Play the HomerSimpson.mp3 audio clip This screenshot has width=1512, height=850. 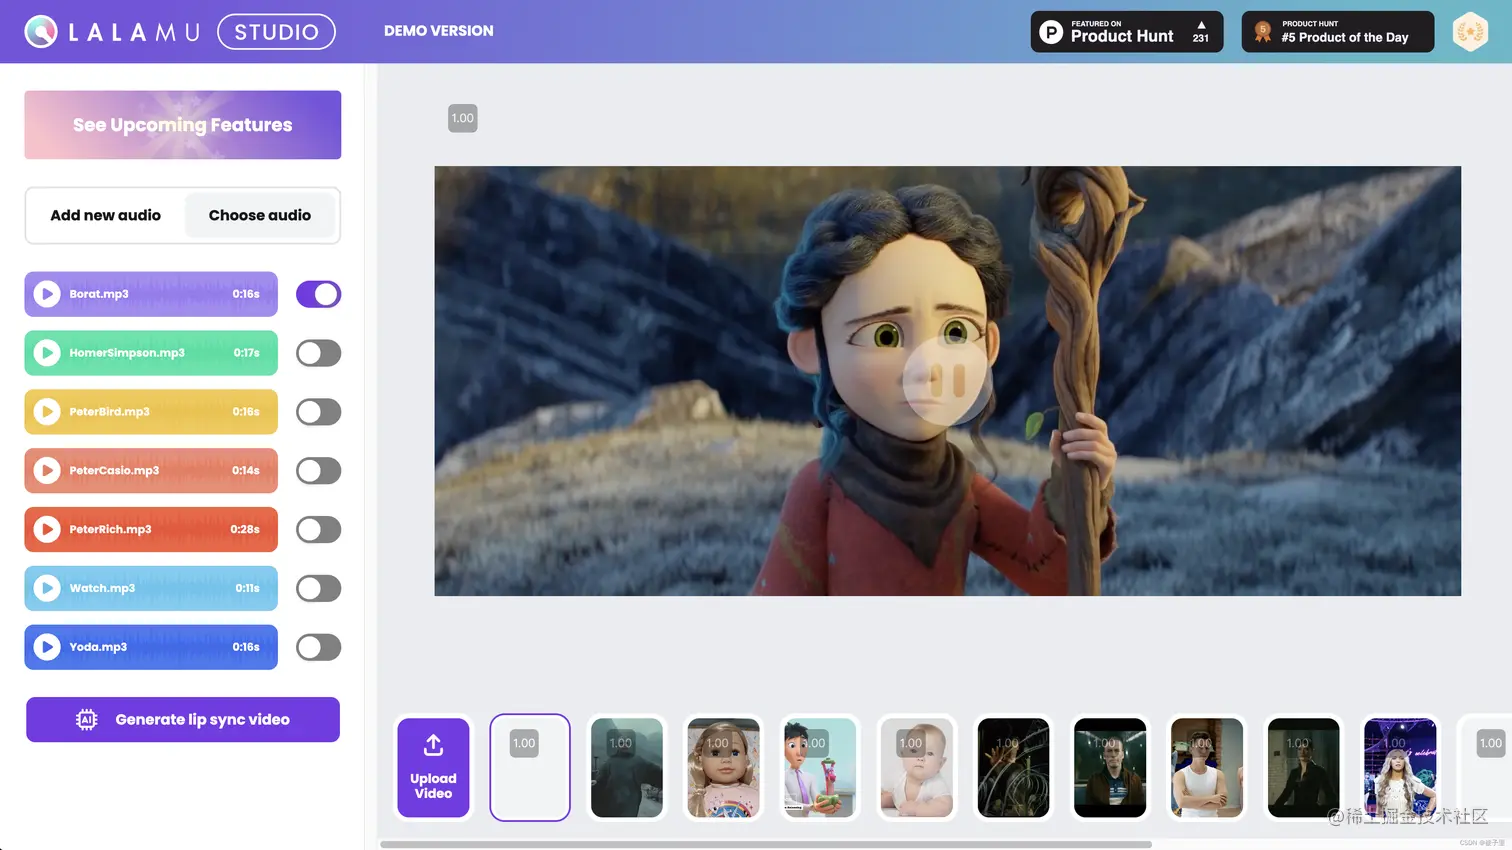47,353
